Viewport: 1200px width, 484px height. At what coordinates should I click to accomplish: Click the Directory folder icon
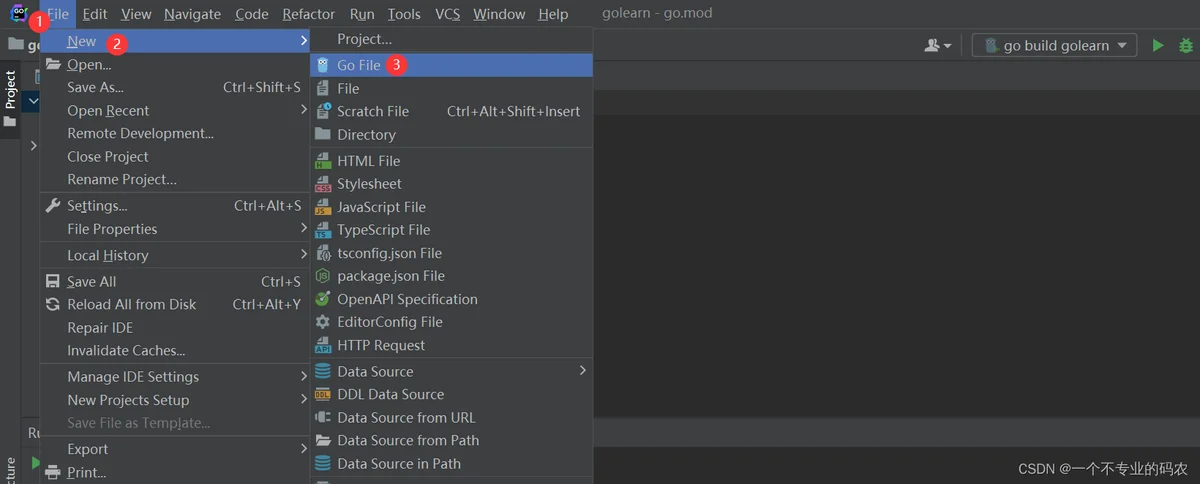[x=322, y=134]
